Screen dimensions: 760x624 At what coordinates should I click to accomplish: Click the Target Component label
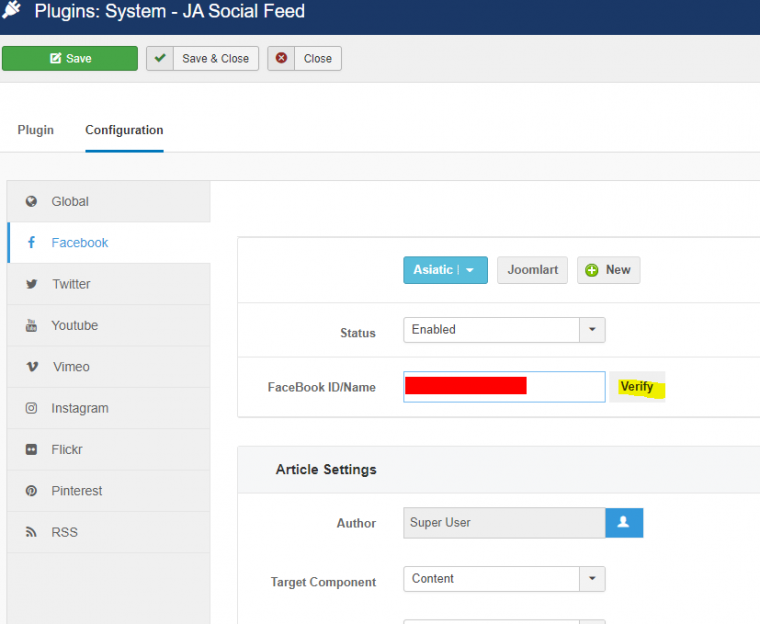323,582
